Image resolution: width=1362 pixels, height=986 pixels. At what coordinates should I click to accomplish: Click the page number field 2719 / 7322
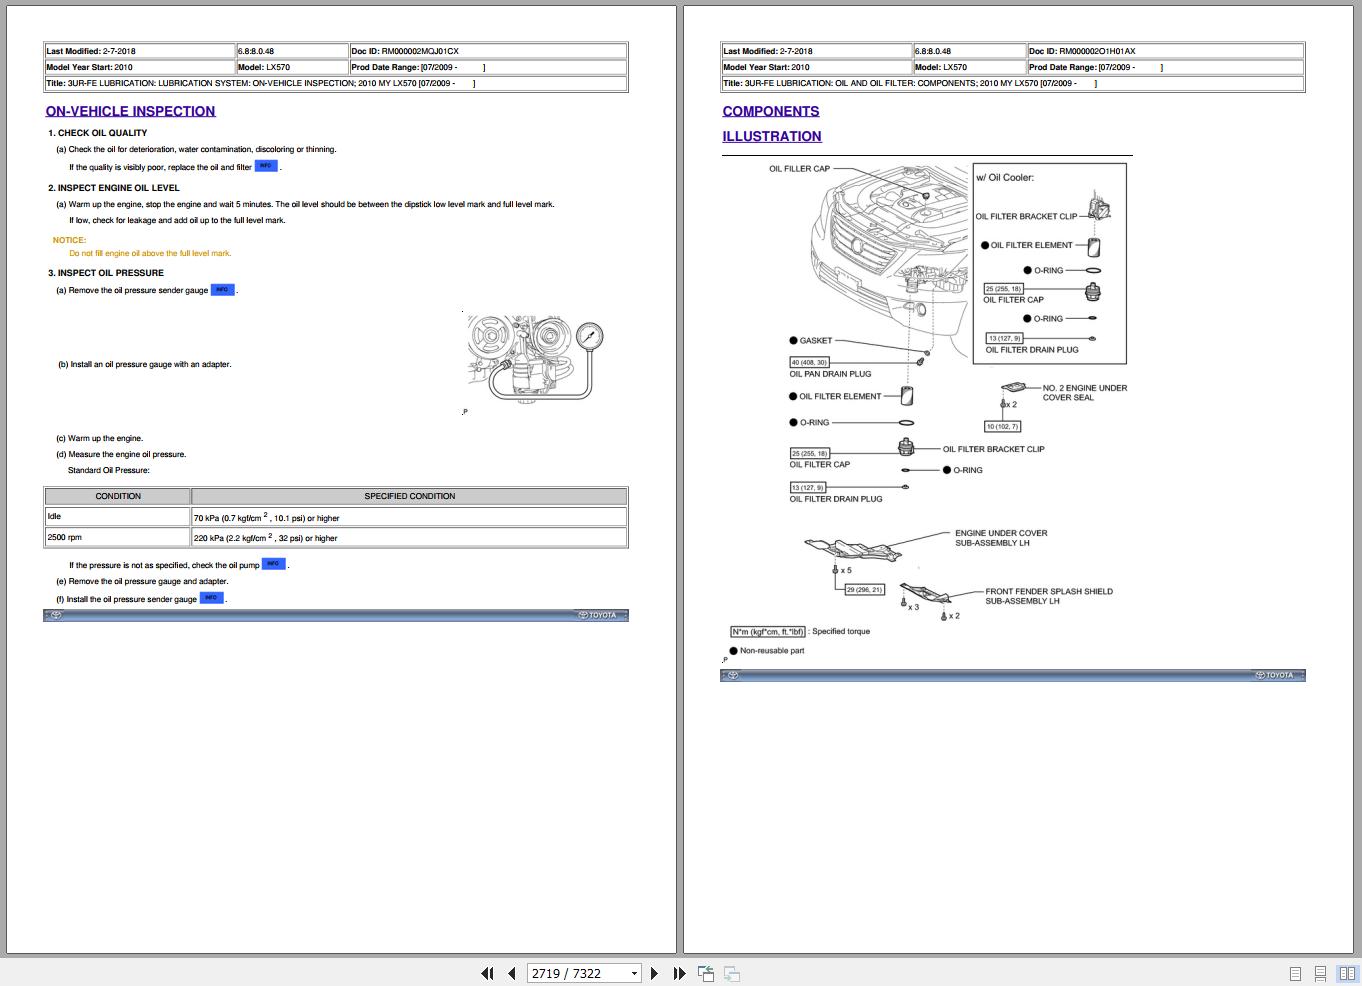(x=577, y=973)
